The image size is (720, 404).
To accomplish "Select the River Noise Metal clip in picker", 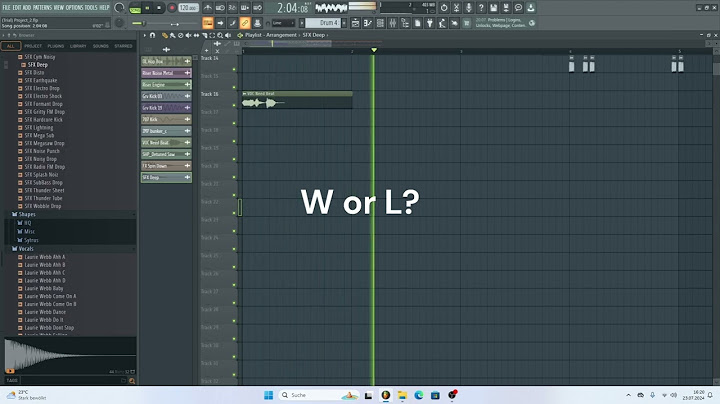I will 166,73.
